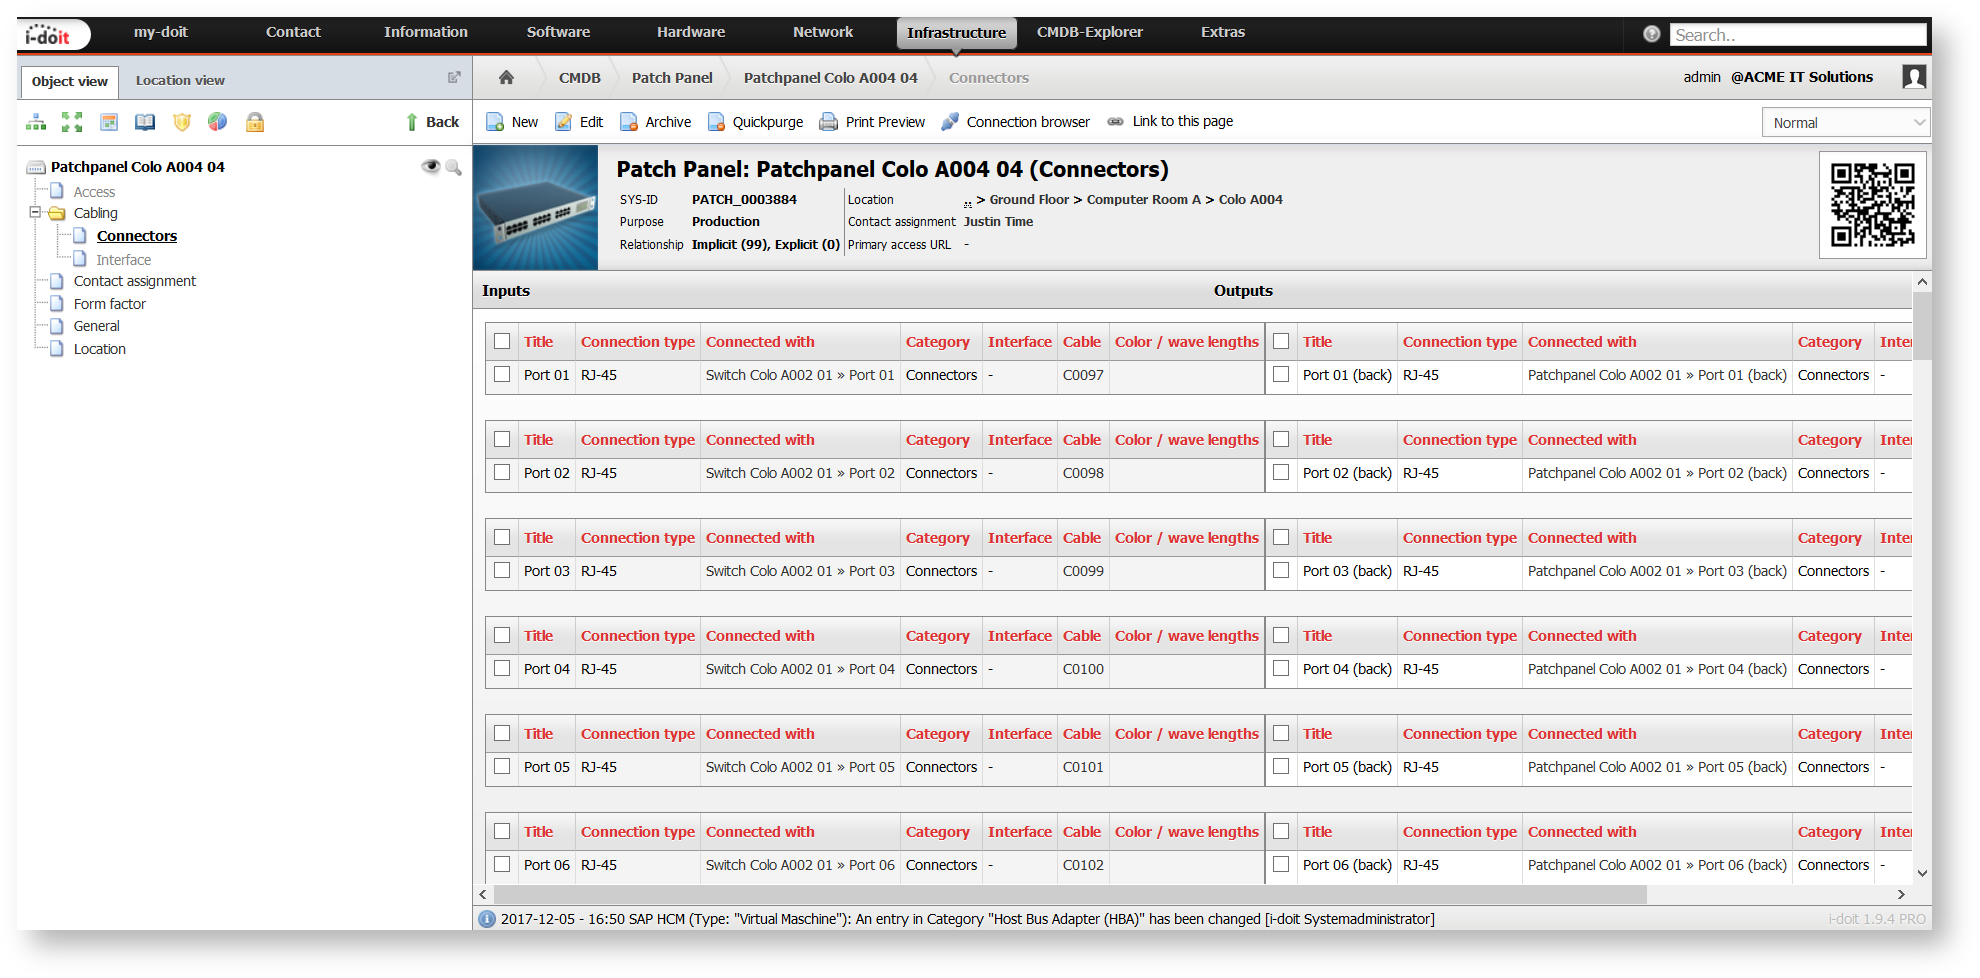The height and width of the screenshot is (978, 1980).
Task: Click the Justin Time contact link
Action: point(998,222)
